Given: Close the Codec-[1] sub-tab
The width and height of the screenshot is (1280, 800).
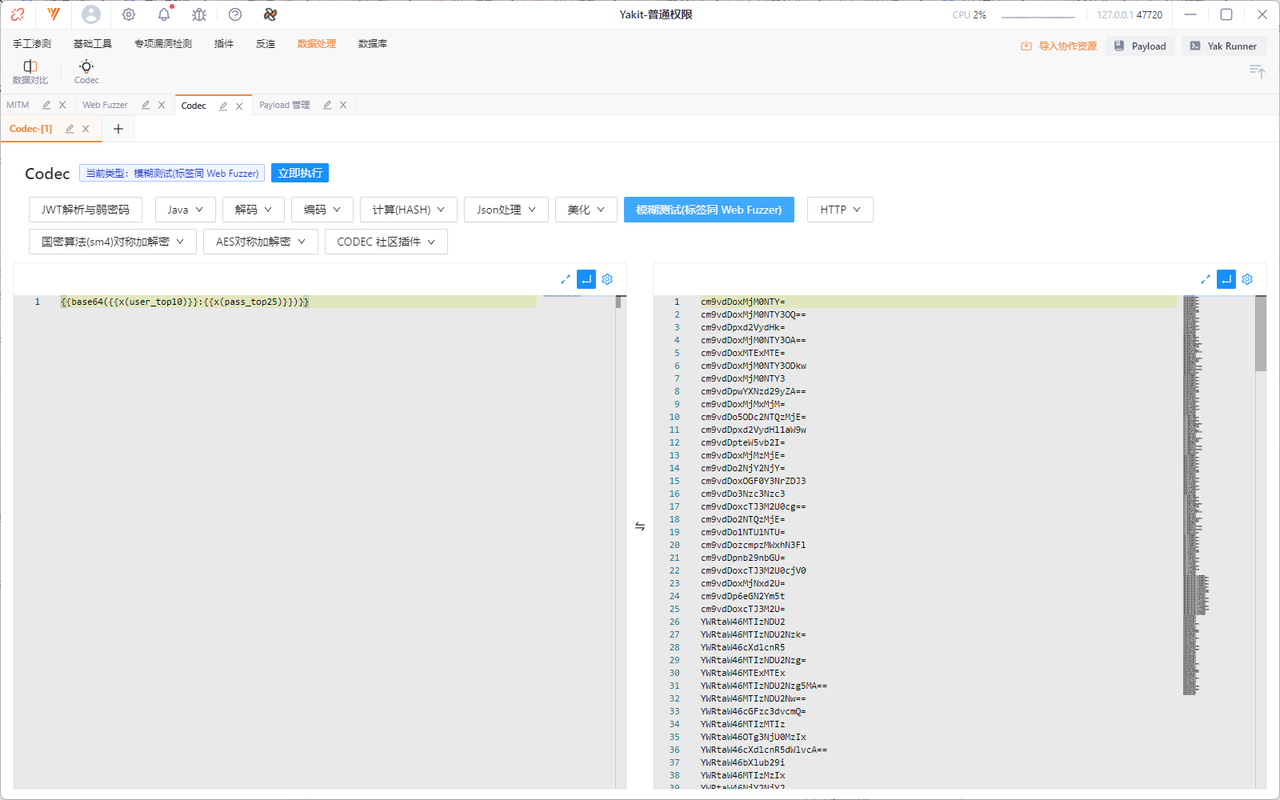Looking at the screenshot, I should point(86,129).
